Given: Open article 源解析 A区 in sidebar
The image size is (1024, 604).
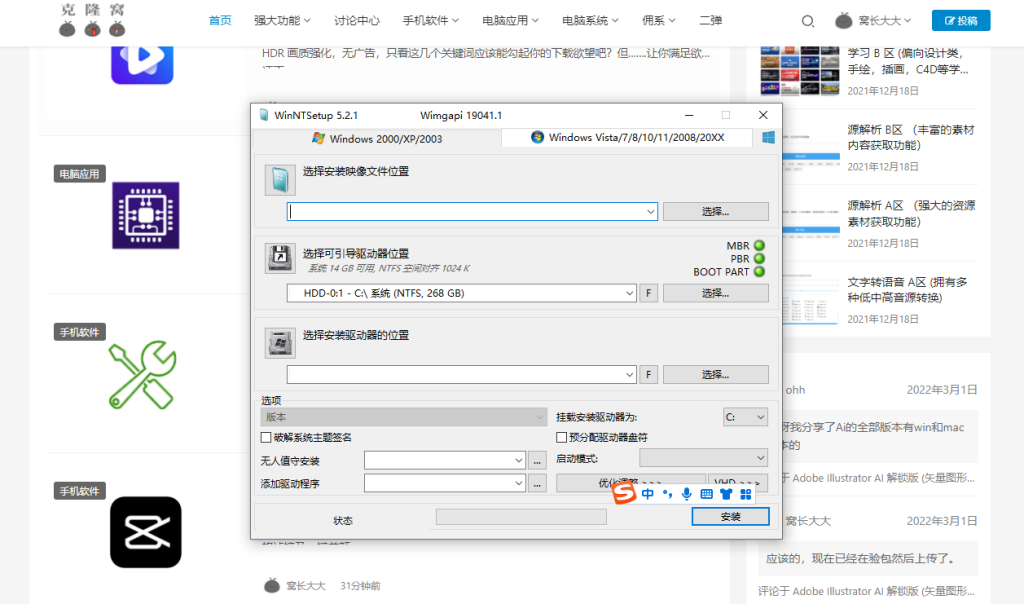Looking at the screenshot, I should point(911,214).
